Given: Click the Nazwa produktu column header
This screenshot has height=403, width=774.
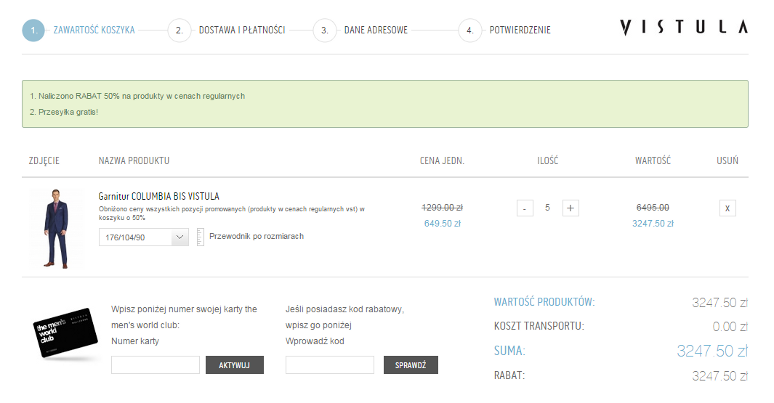Looking at the screenshot, I should [x=134, y=161].
